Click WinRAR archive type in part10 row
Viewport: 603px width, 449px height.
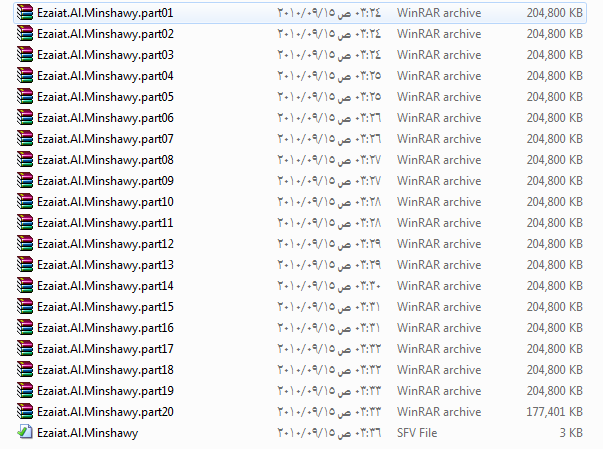[439, 202]
